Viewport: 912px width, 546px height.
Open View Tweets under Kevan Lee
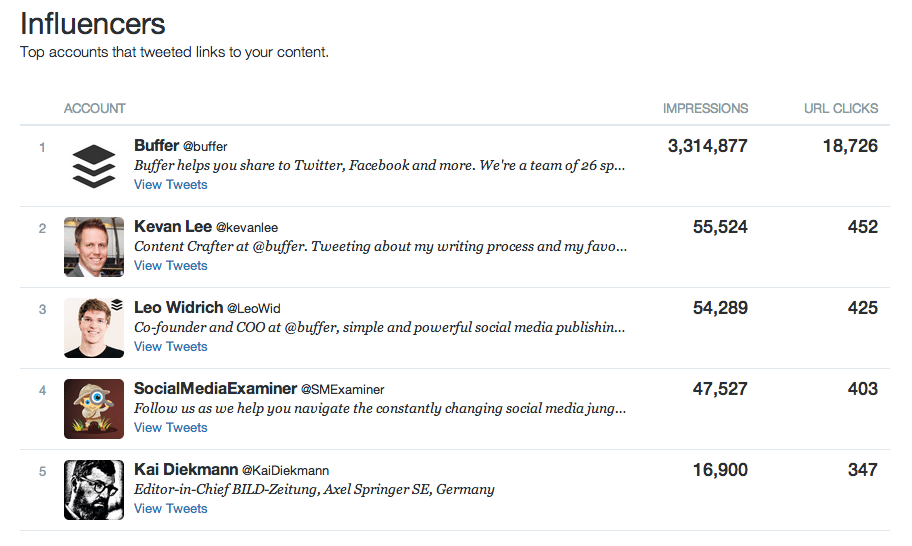click(170, 265)
